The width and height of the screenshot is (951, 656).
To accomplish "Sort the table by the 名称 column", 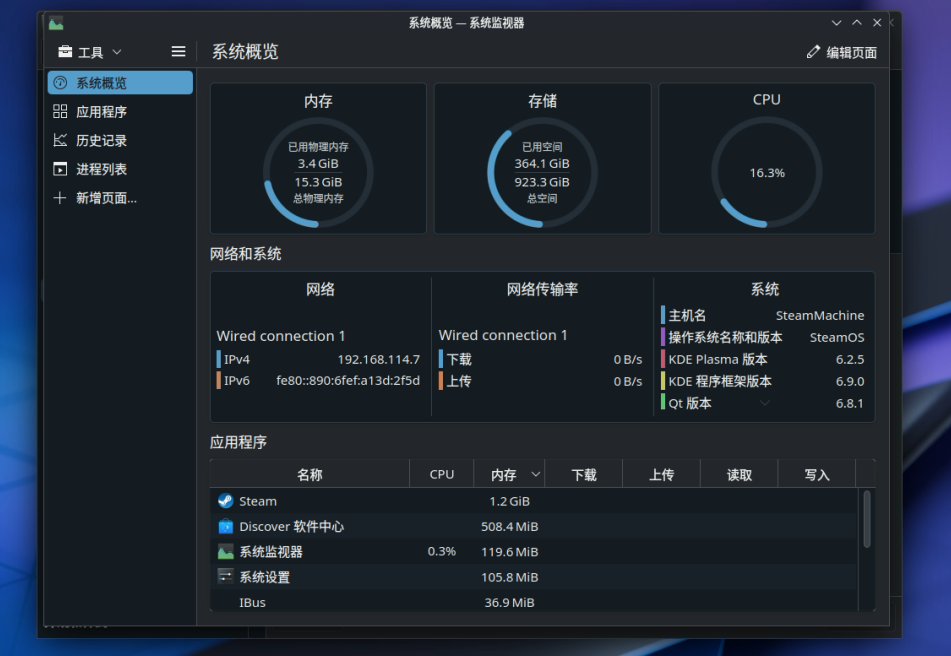I will click(x=310, y=475).
